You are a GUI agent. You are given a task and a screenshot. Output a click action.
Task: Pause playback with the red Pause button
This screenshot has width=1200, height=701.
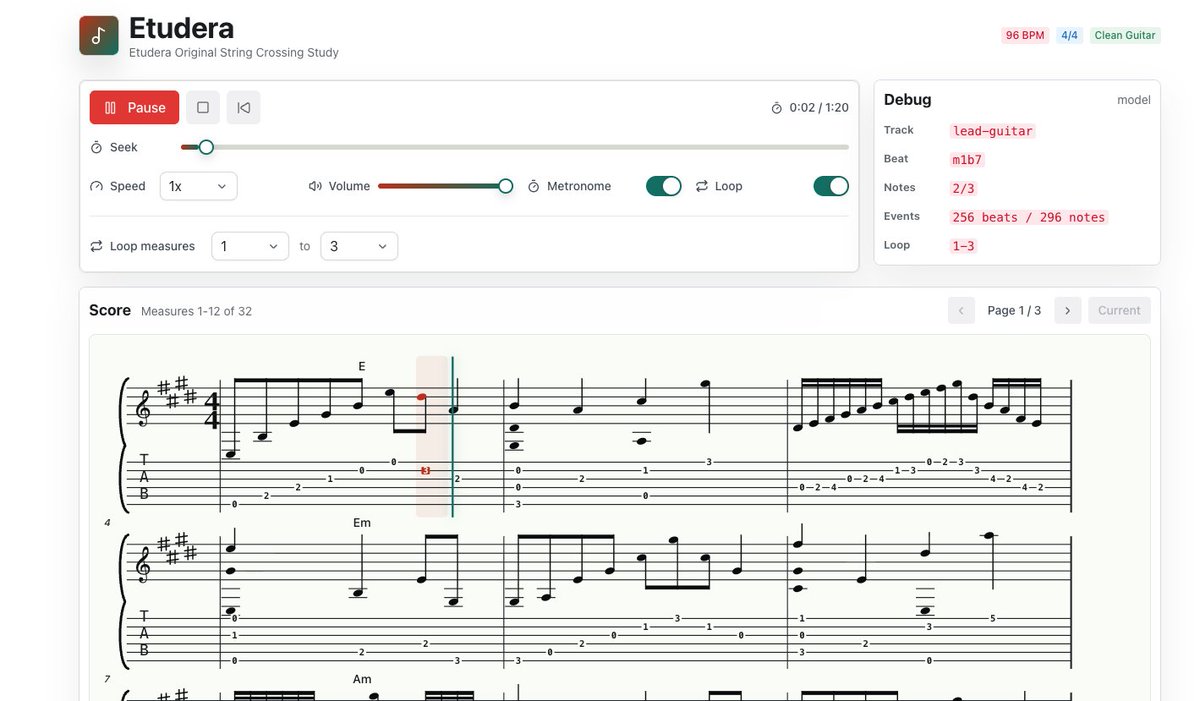coord(135,108)
